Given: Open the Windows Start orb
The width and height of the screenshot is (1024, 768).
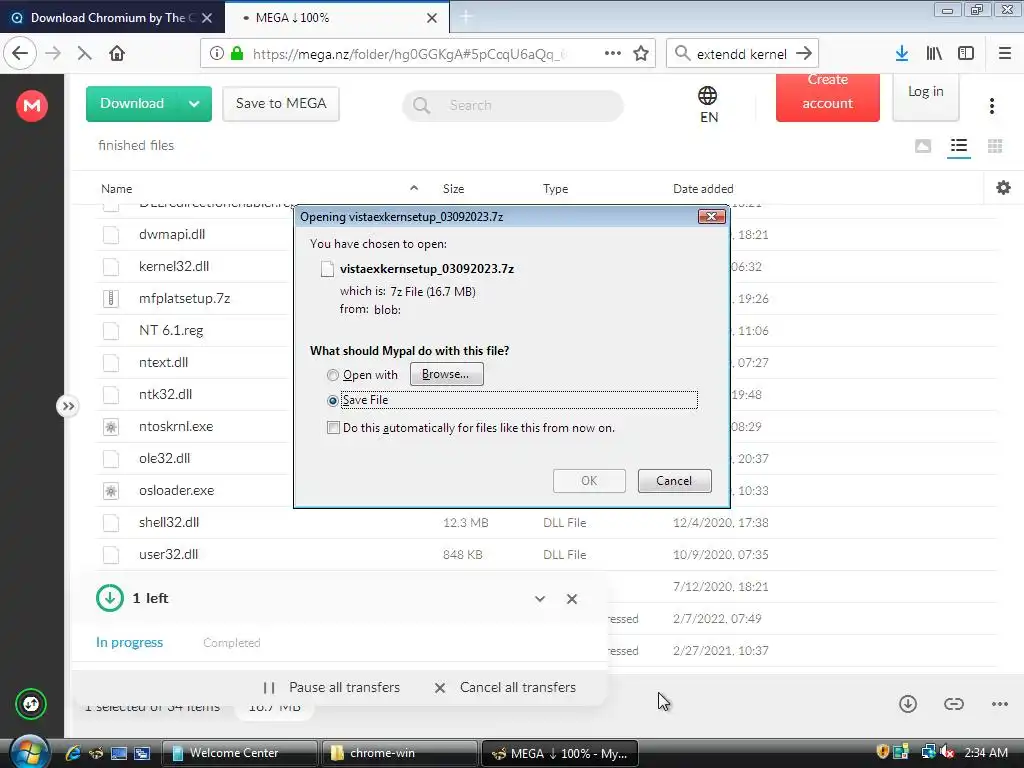Looking at the screenshot, I should tap(29, 752).
